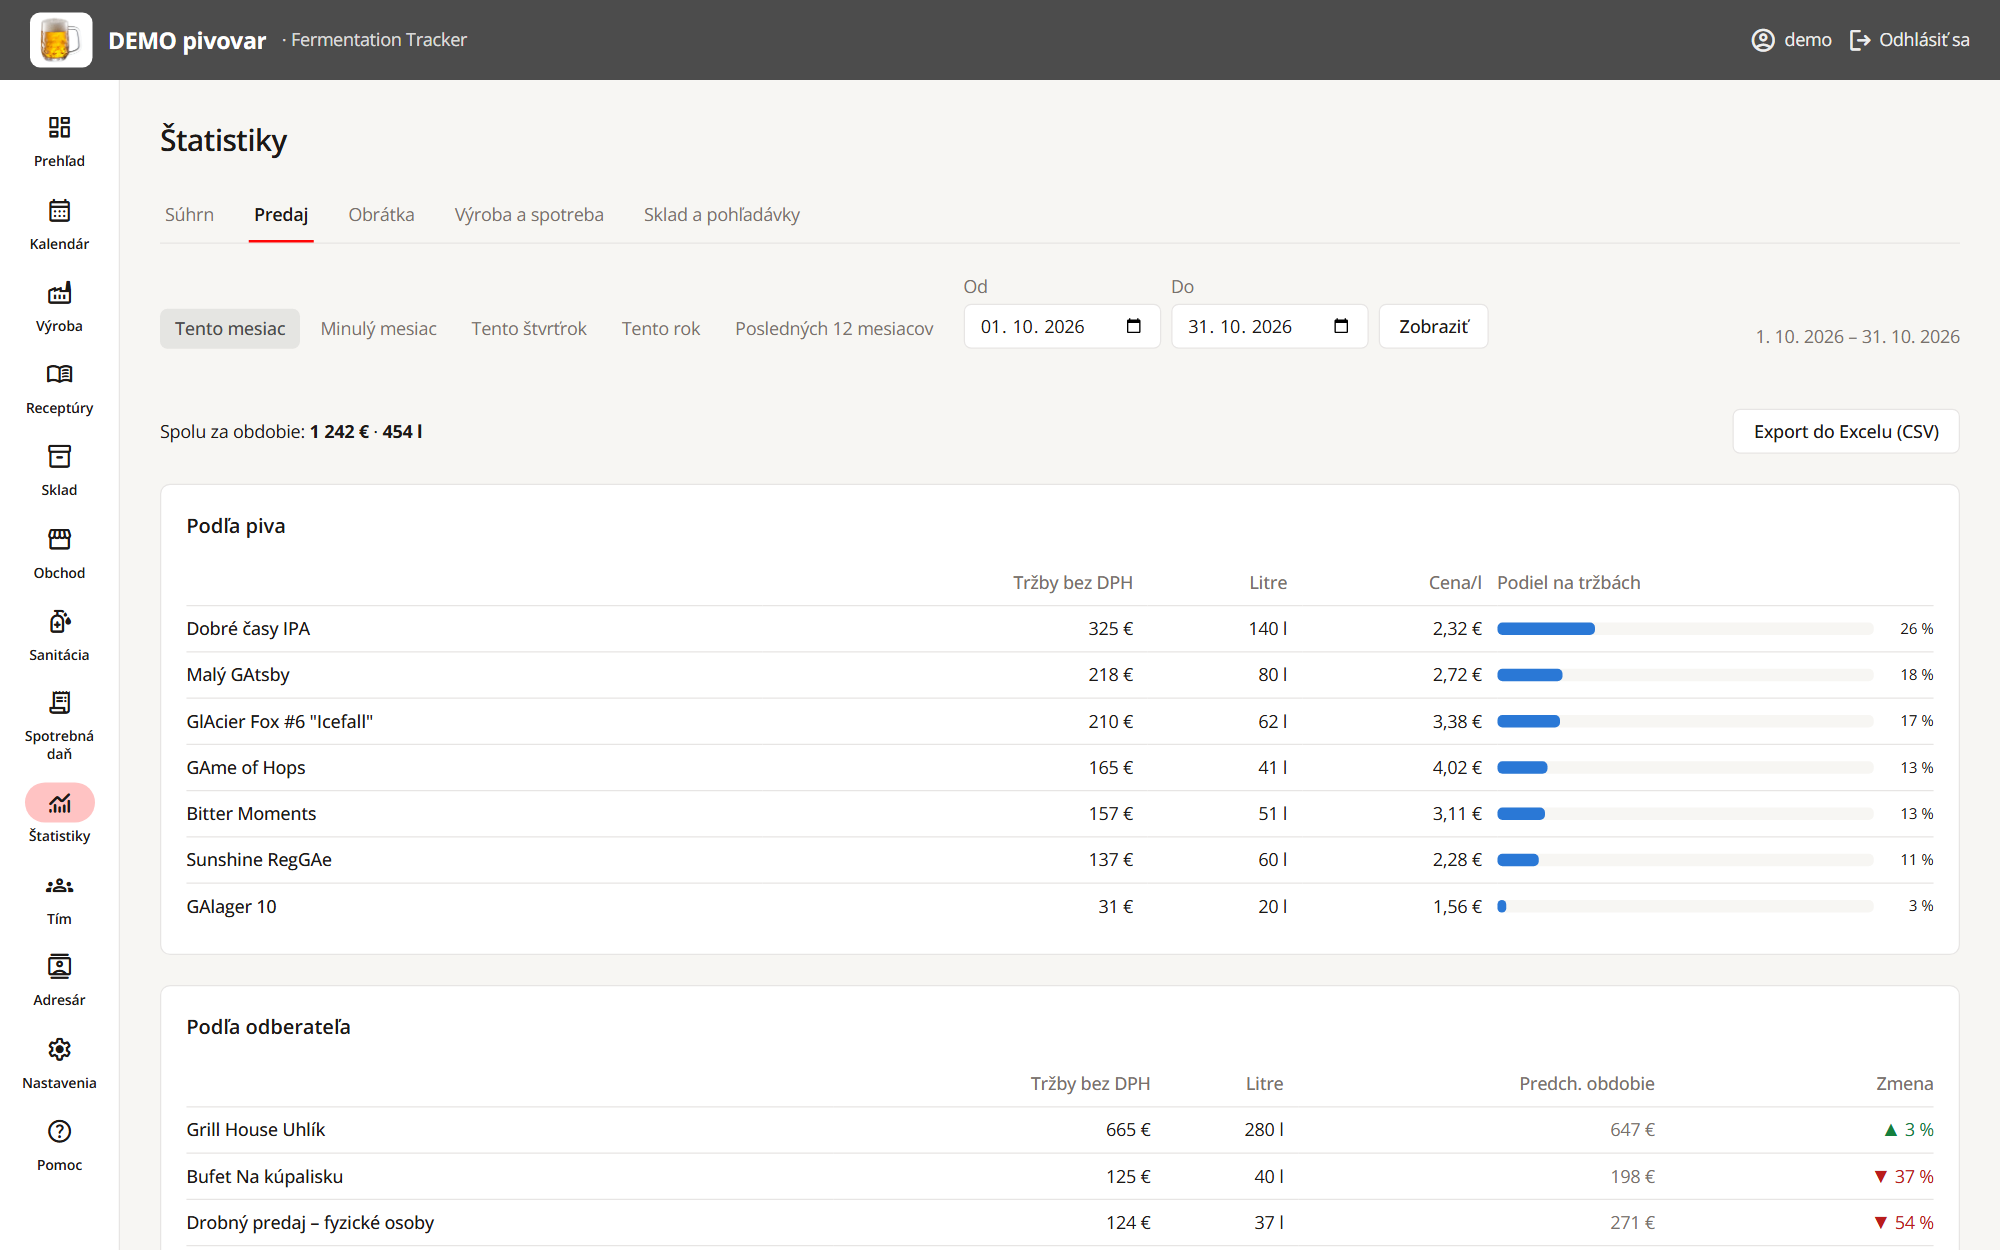Image resolution: width=2000 pixels, height=1250 pixels.
Task: Open the Od date picker calendar icon
Action: point(1133,326)
